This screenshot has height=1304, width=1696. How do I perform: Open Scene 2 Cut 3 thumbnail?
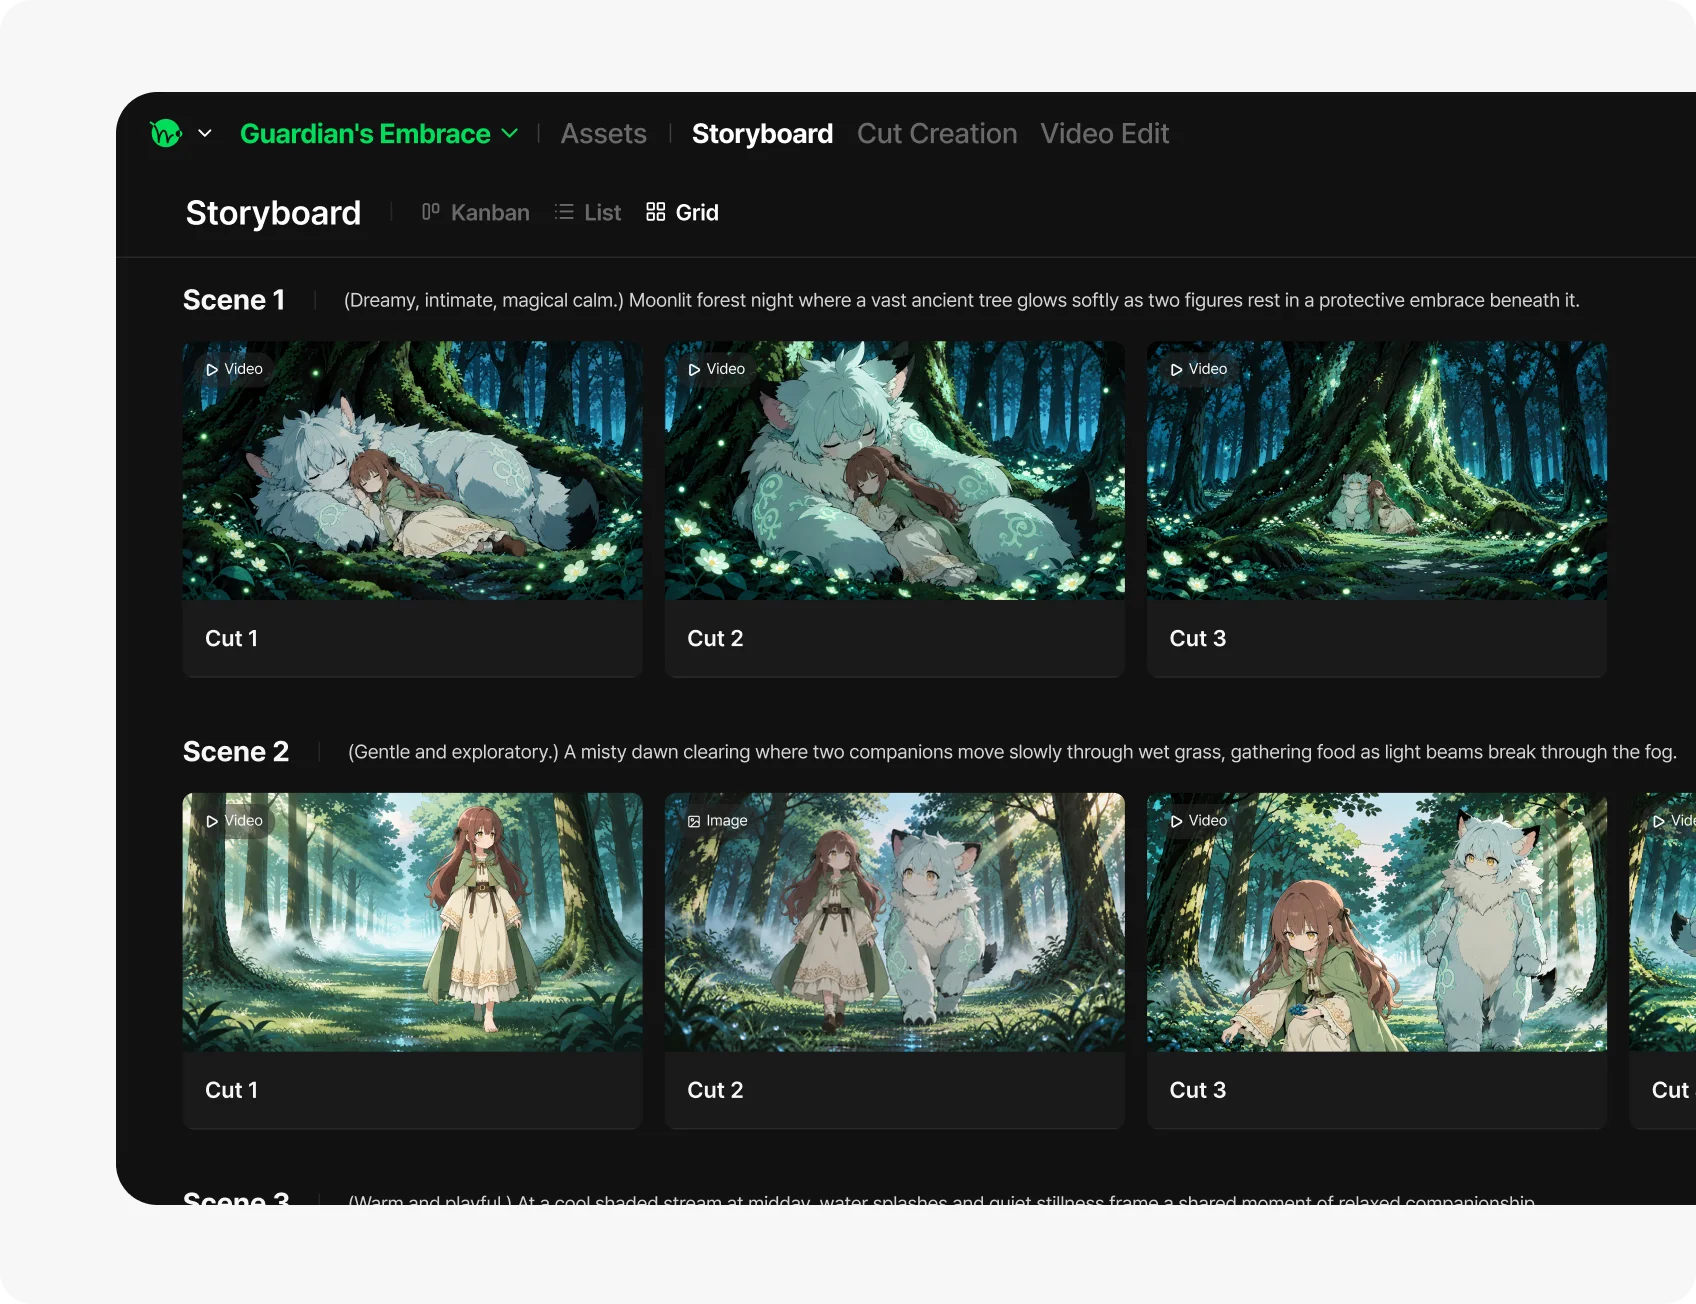[1377, 922]
